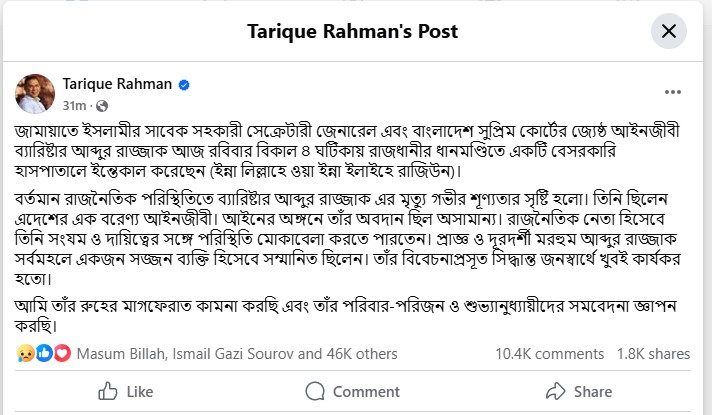Open the three-dot post options menu
712x415 pixels.
point(672,92)
